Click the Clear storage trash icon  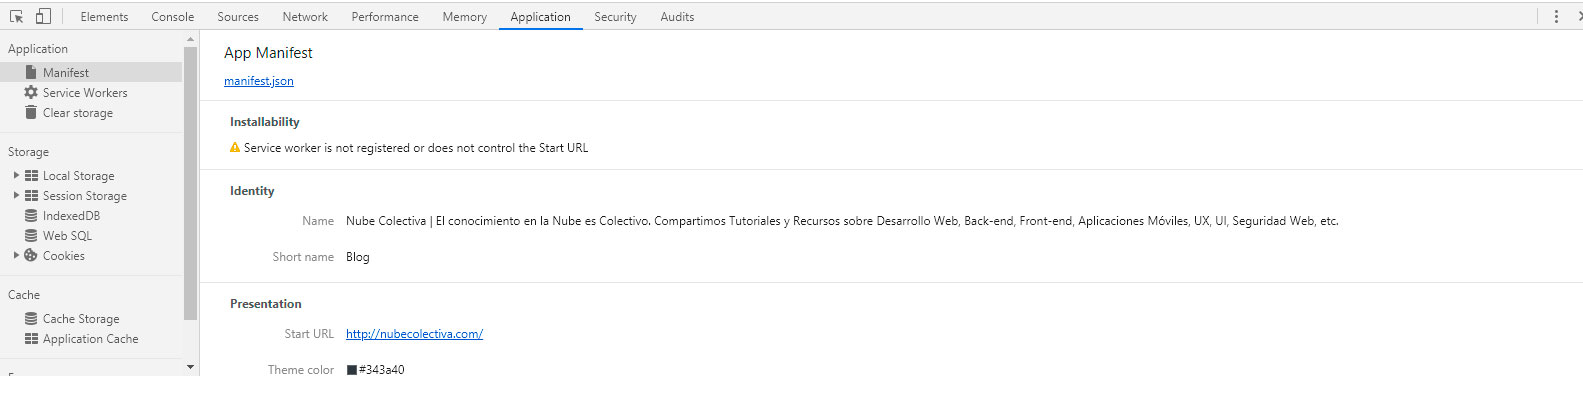pos(31,112)
